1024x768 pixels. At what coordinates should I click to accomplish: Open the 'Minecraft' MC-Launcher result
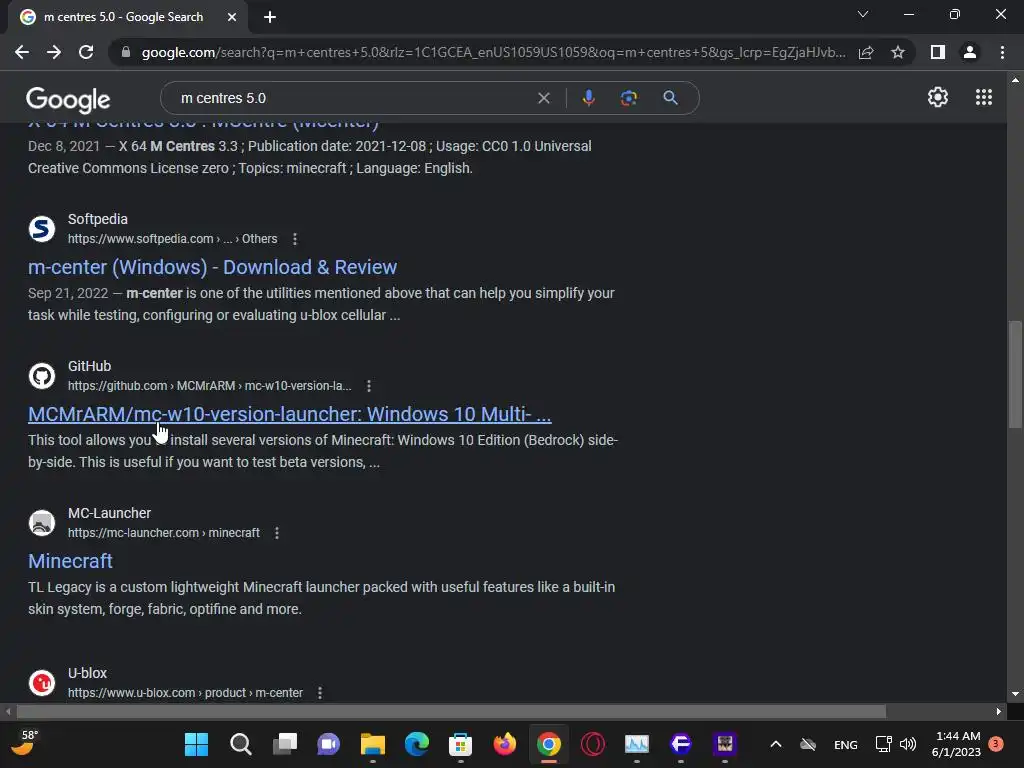point(70,561)
